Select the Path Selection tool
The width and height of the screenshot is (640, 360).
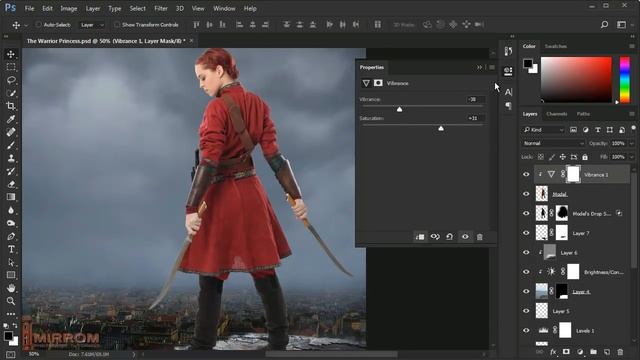(x=11, y=262)
